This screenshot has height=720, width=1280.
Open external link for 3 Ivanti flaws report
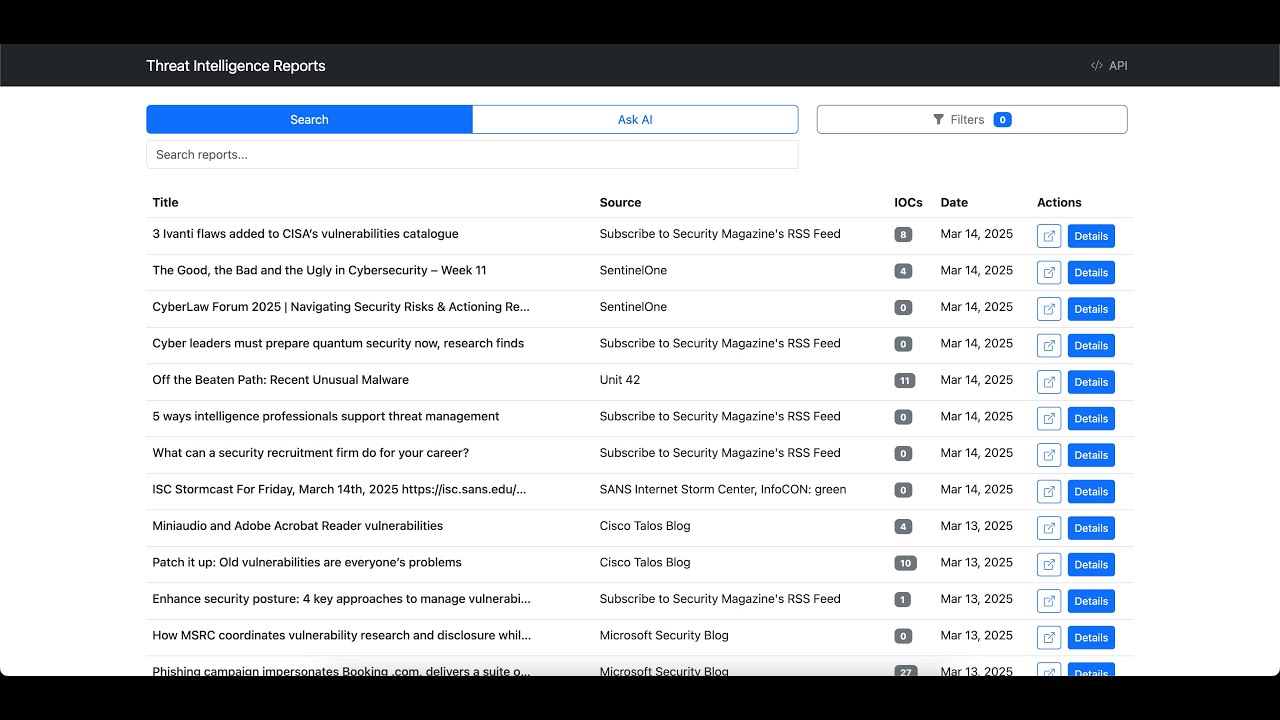click(x=1049, y=236)
